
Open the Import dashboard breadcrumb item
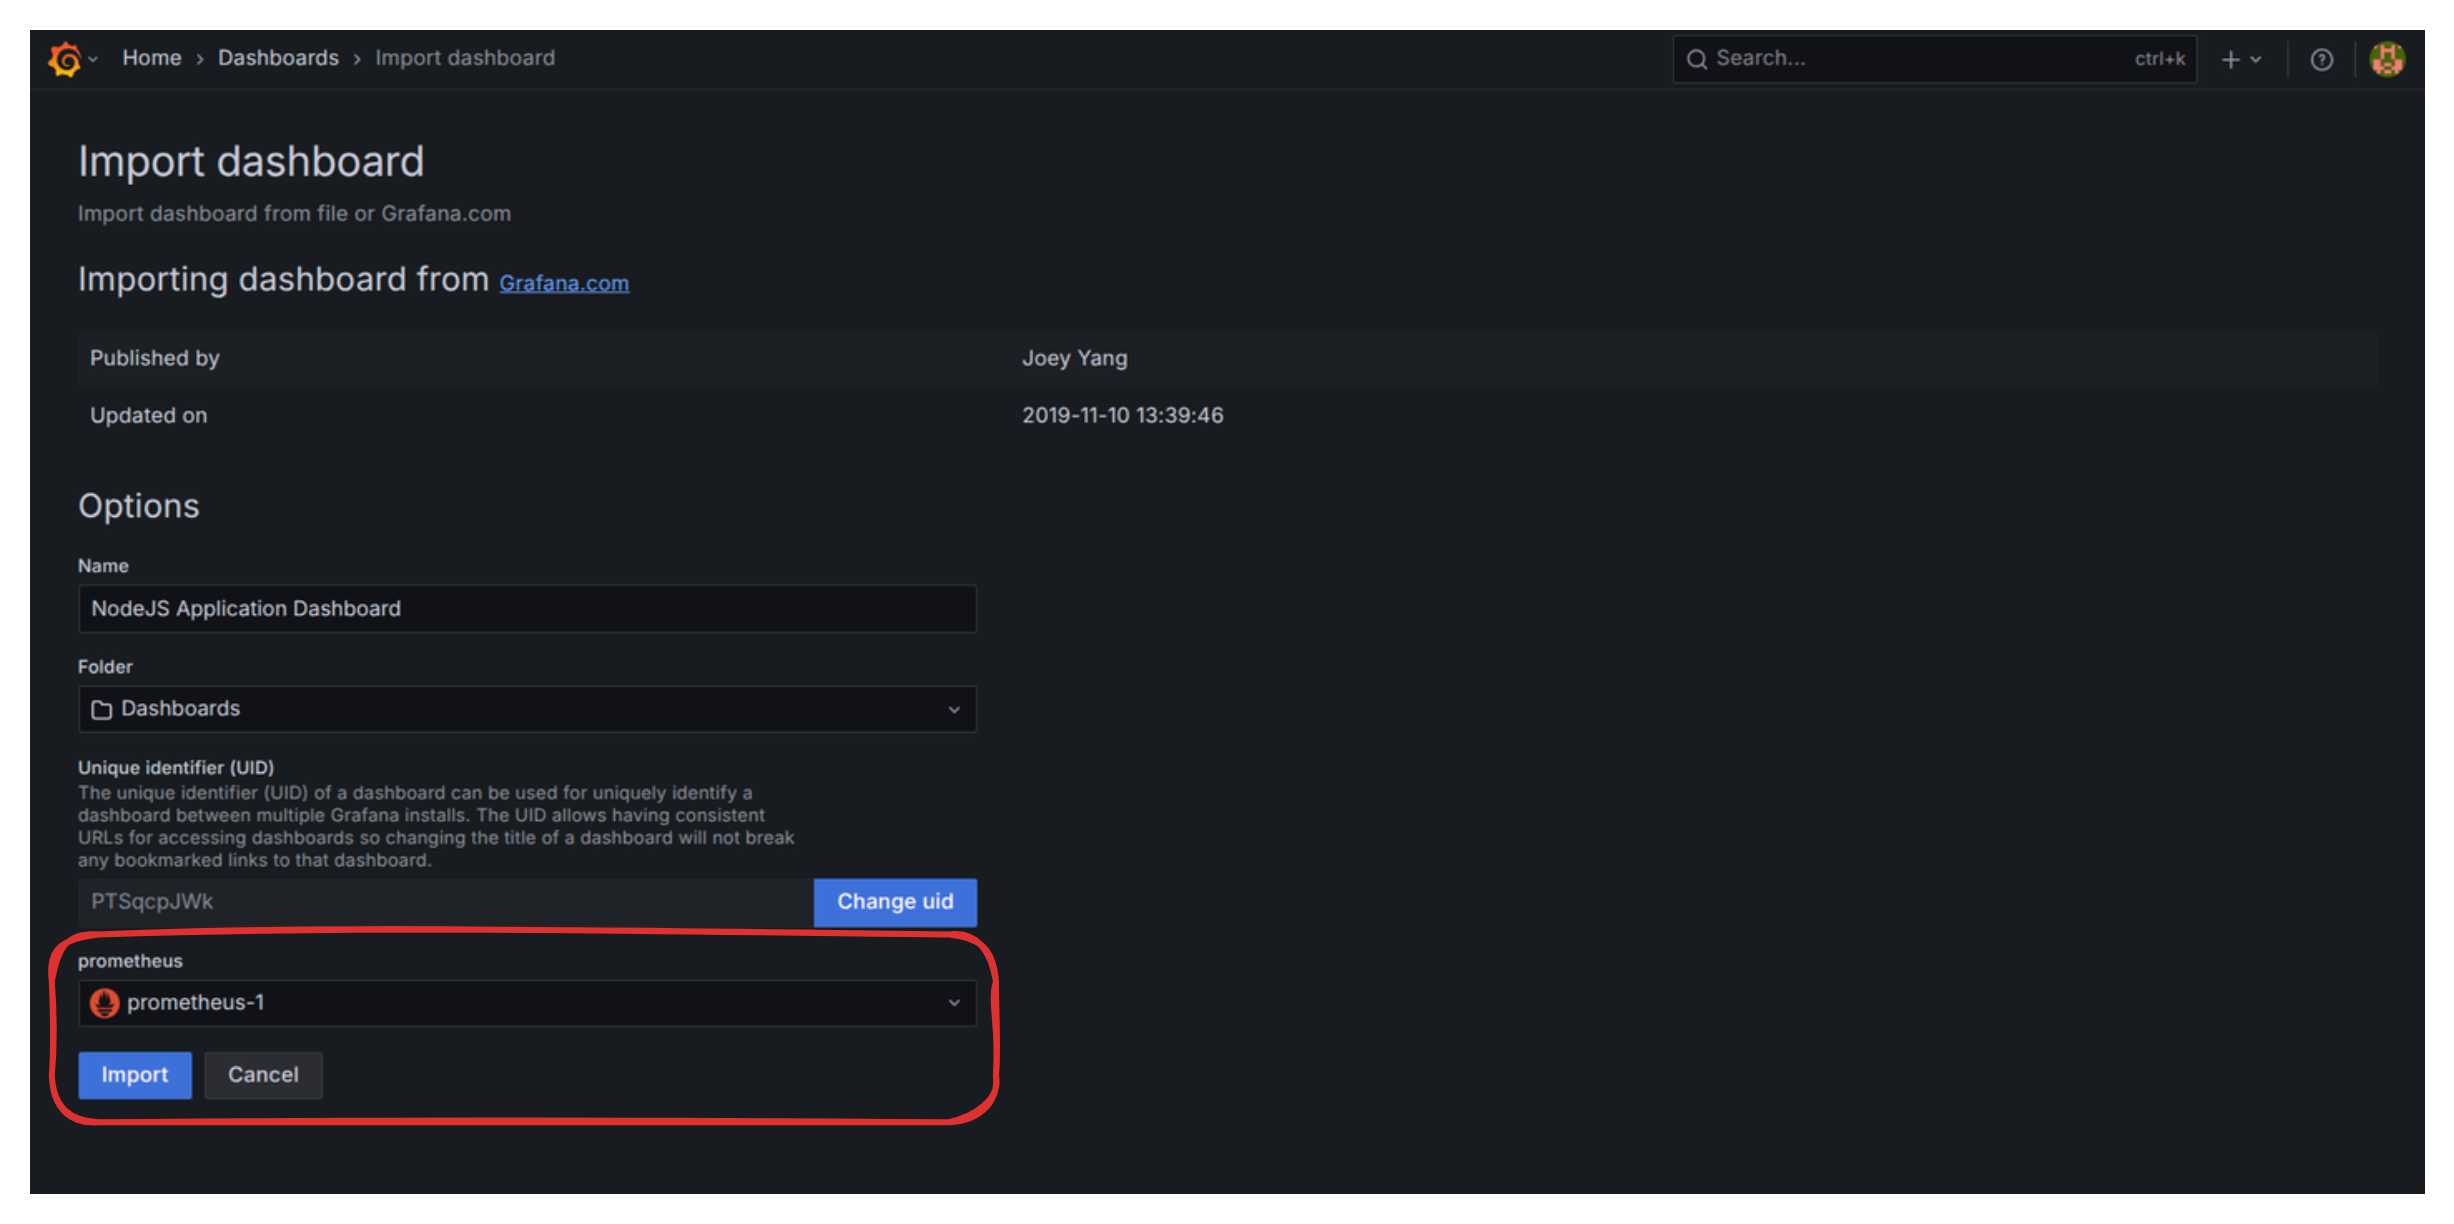pos(464,58)
